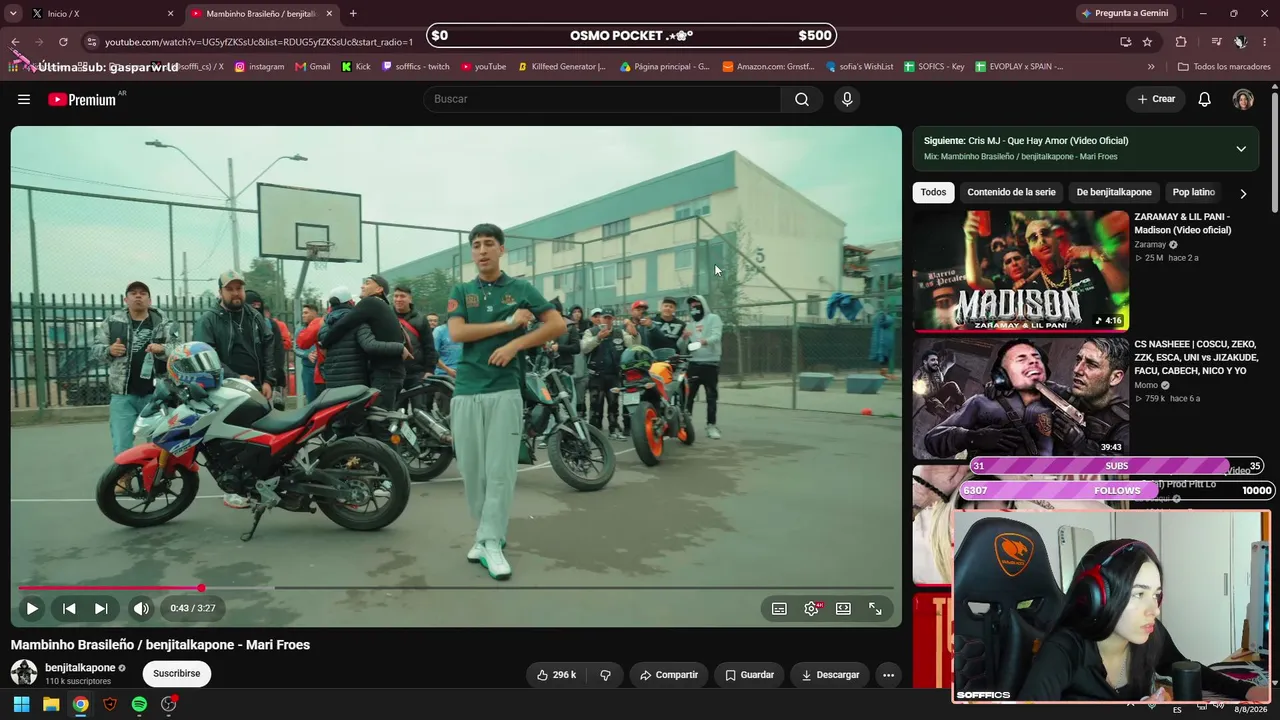1280x720 pixels.
Task: Open the YouTube guide hamburger menu
Action: click(x=24, y=99)
